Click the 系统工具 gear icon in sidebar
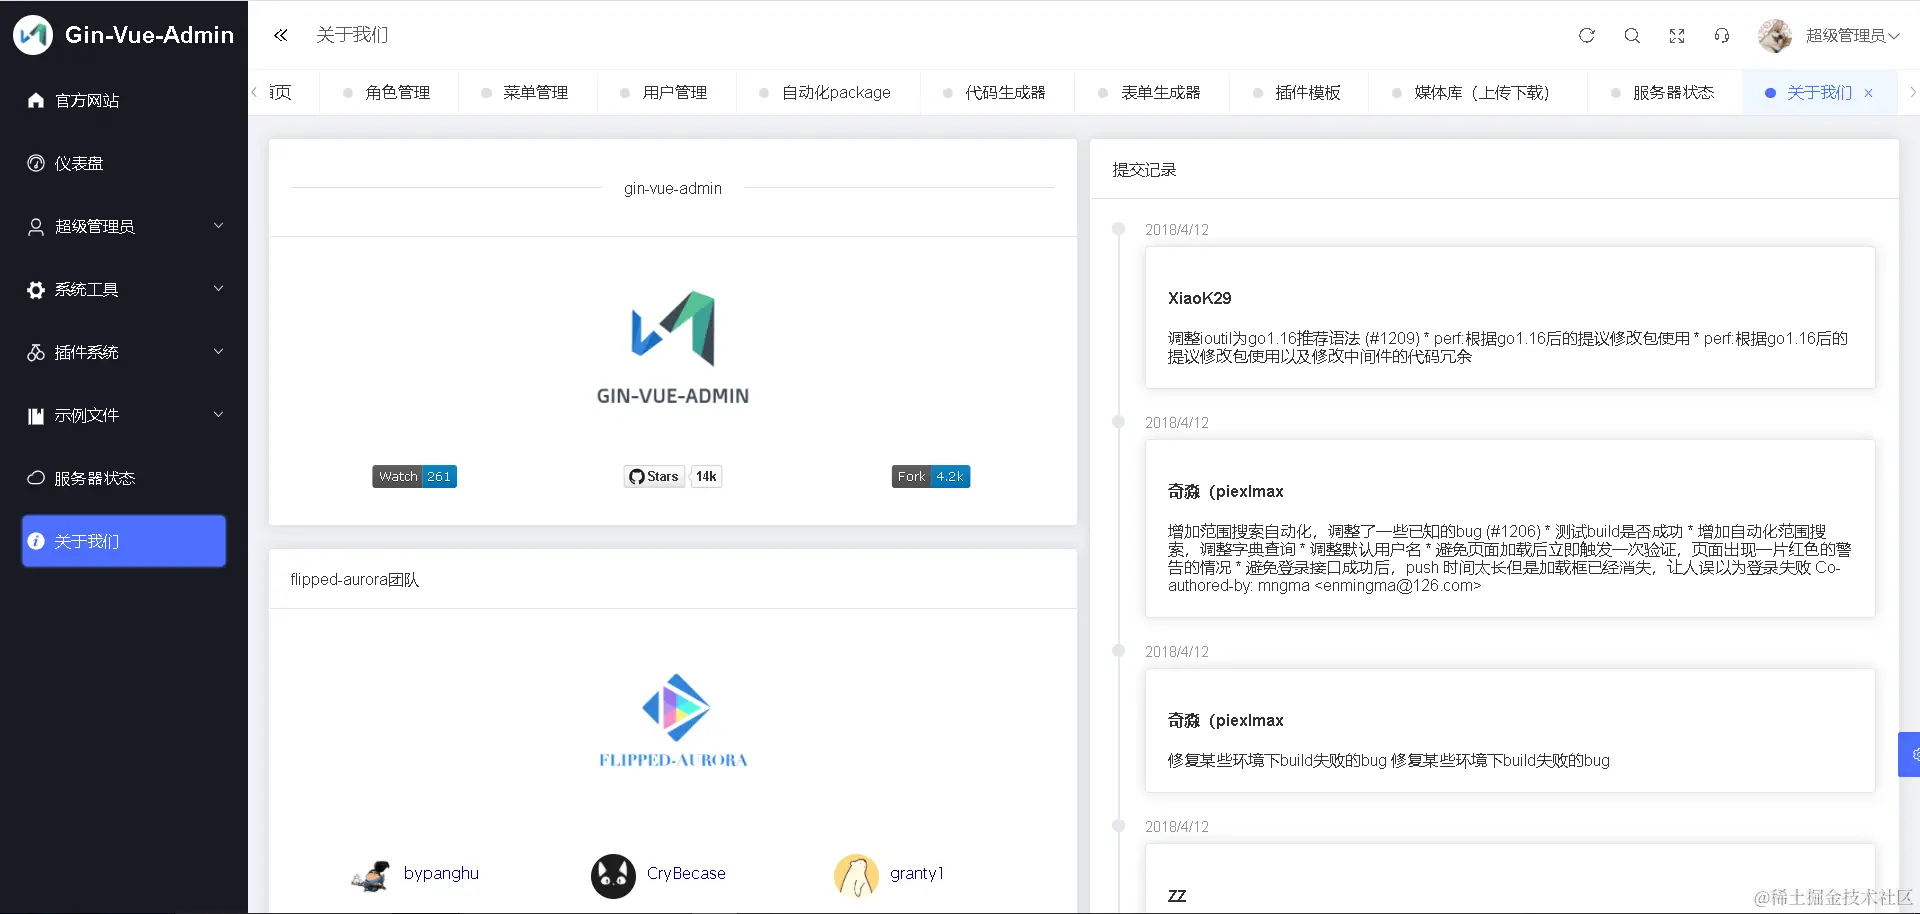1920x914 pixels. click(x=36, y=290)
